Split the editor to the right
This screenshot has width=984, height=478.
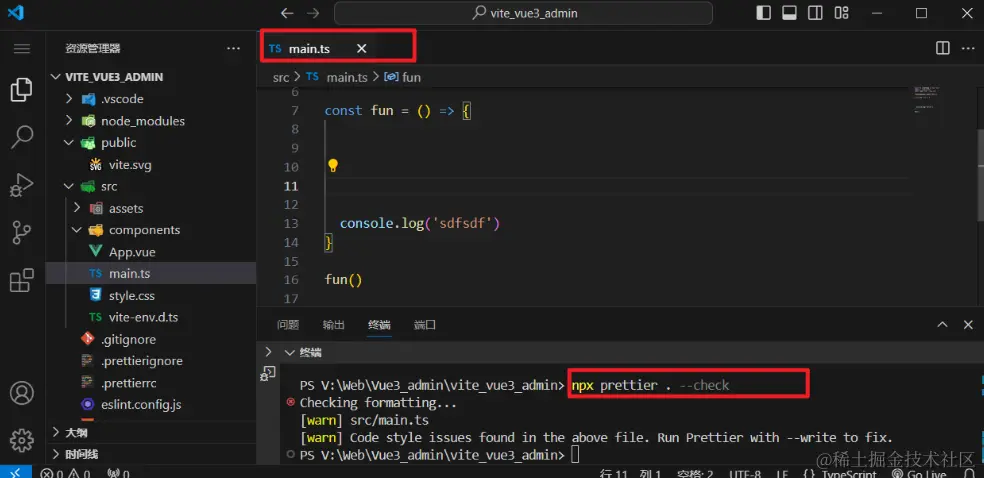tap(943, 48)
